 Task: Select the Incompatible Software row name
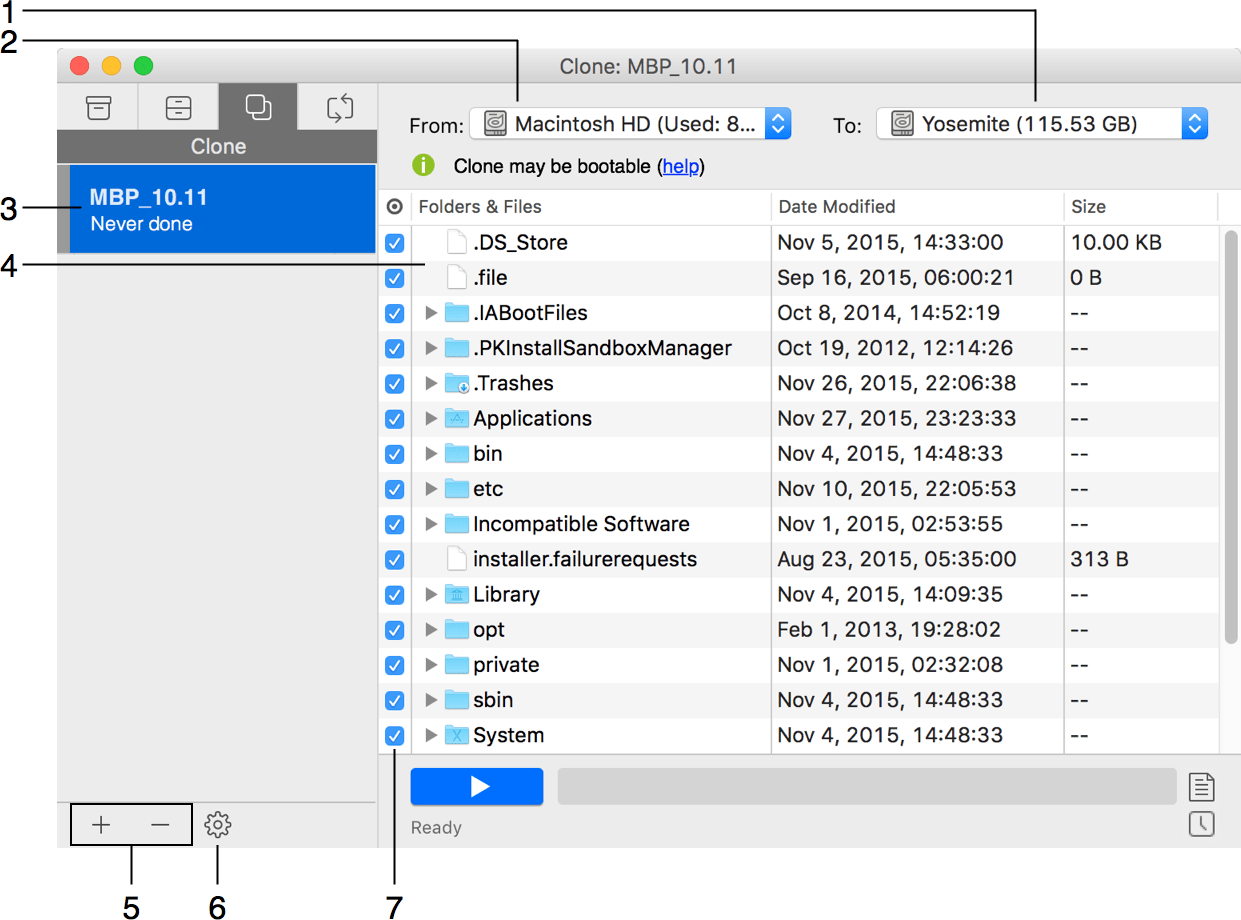click(581, 524)
